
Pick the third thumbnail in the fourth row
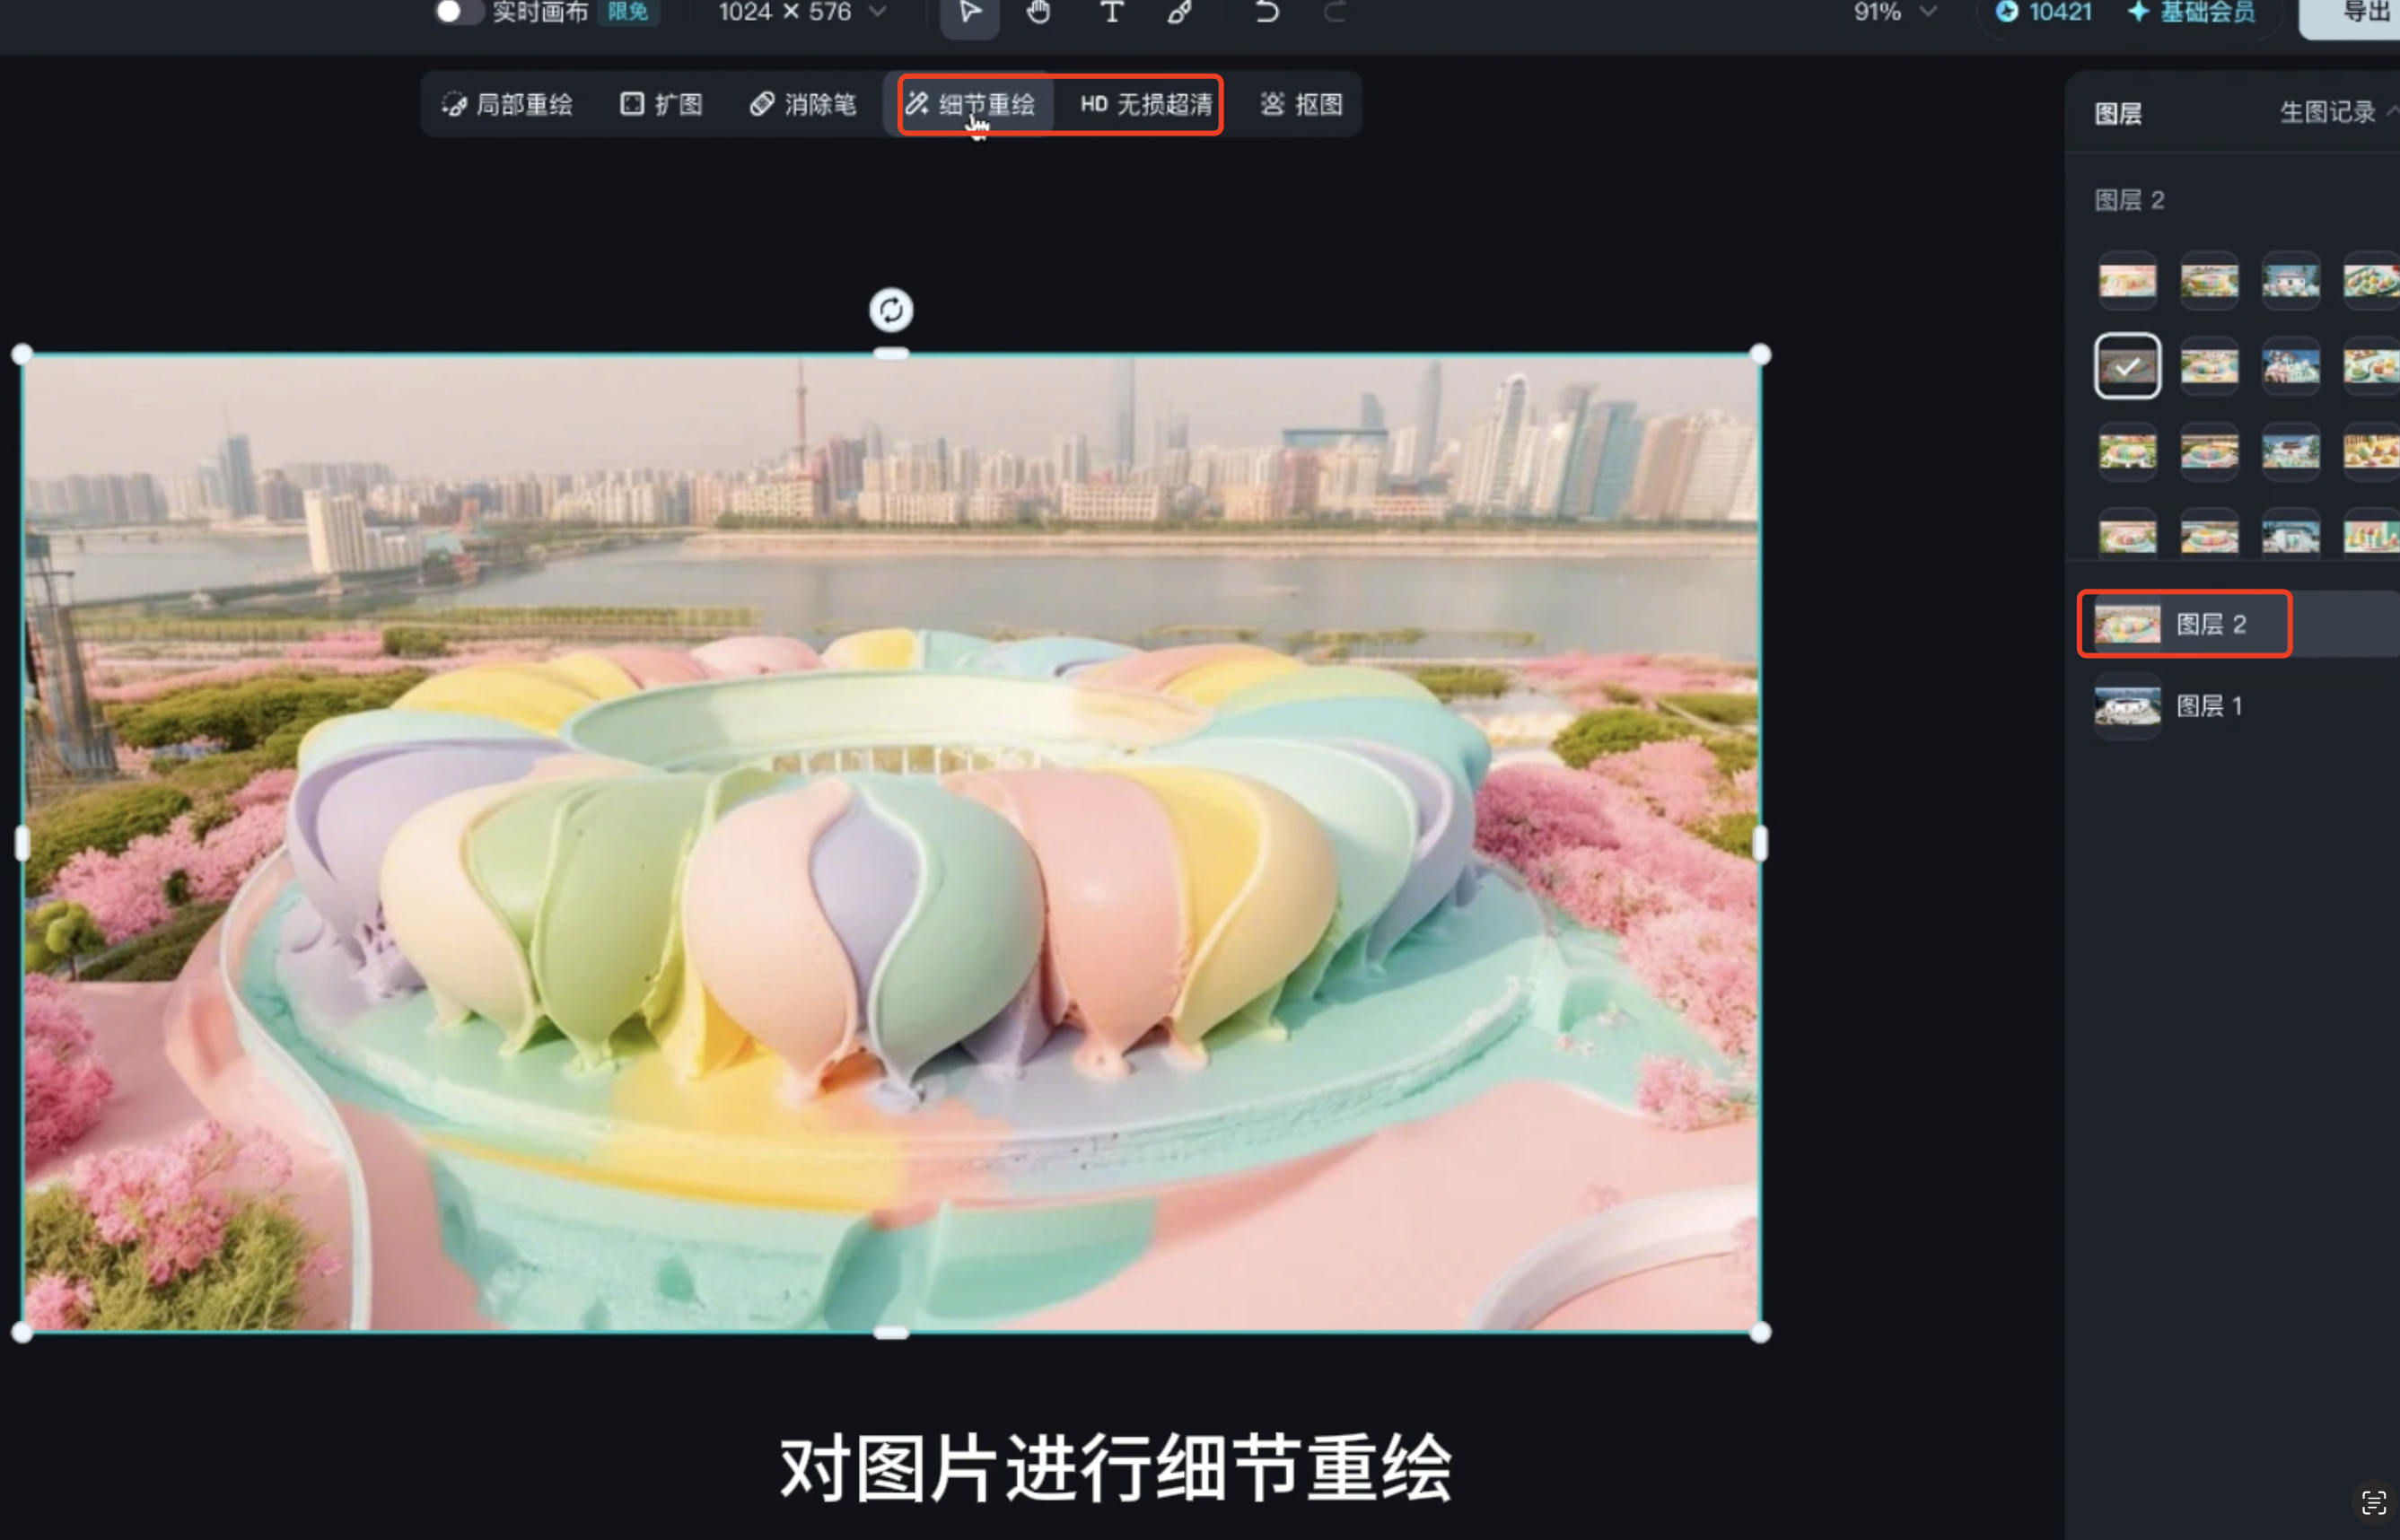click(x=2291, y=534)
